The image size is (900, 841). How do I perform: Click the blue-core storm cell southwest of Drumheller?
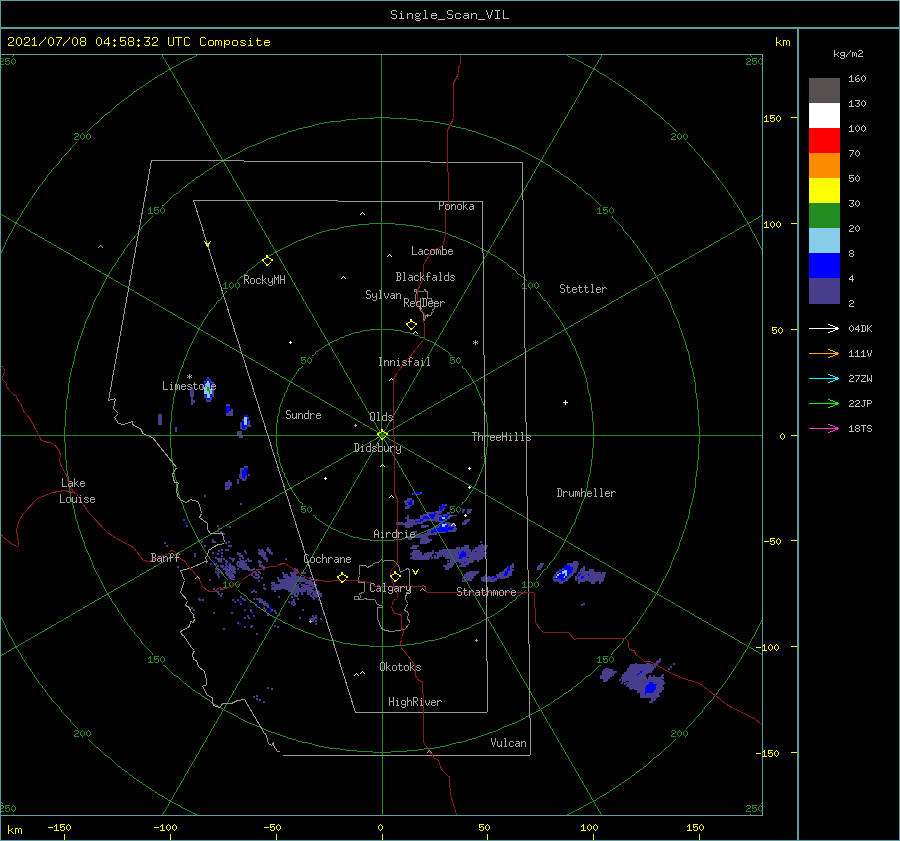564,572
